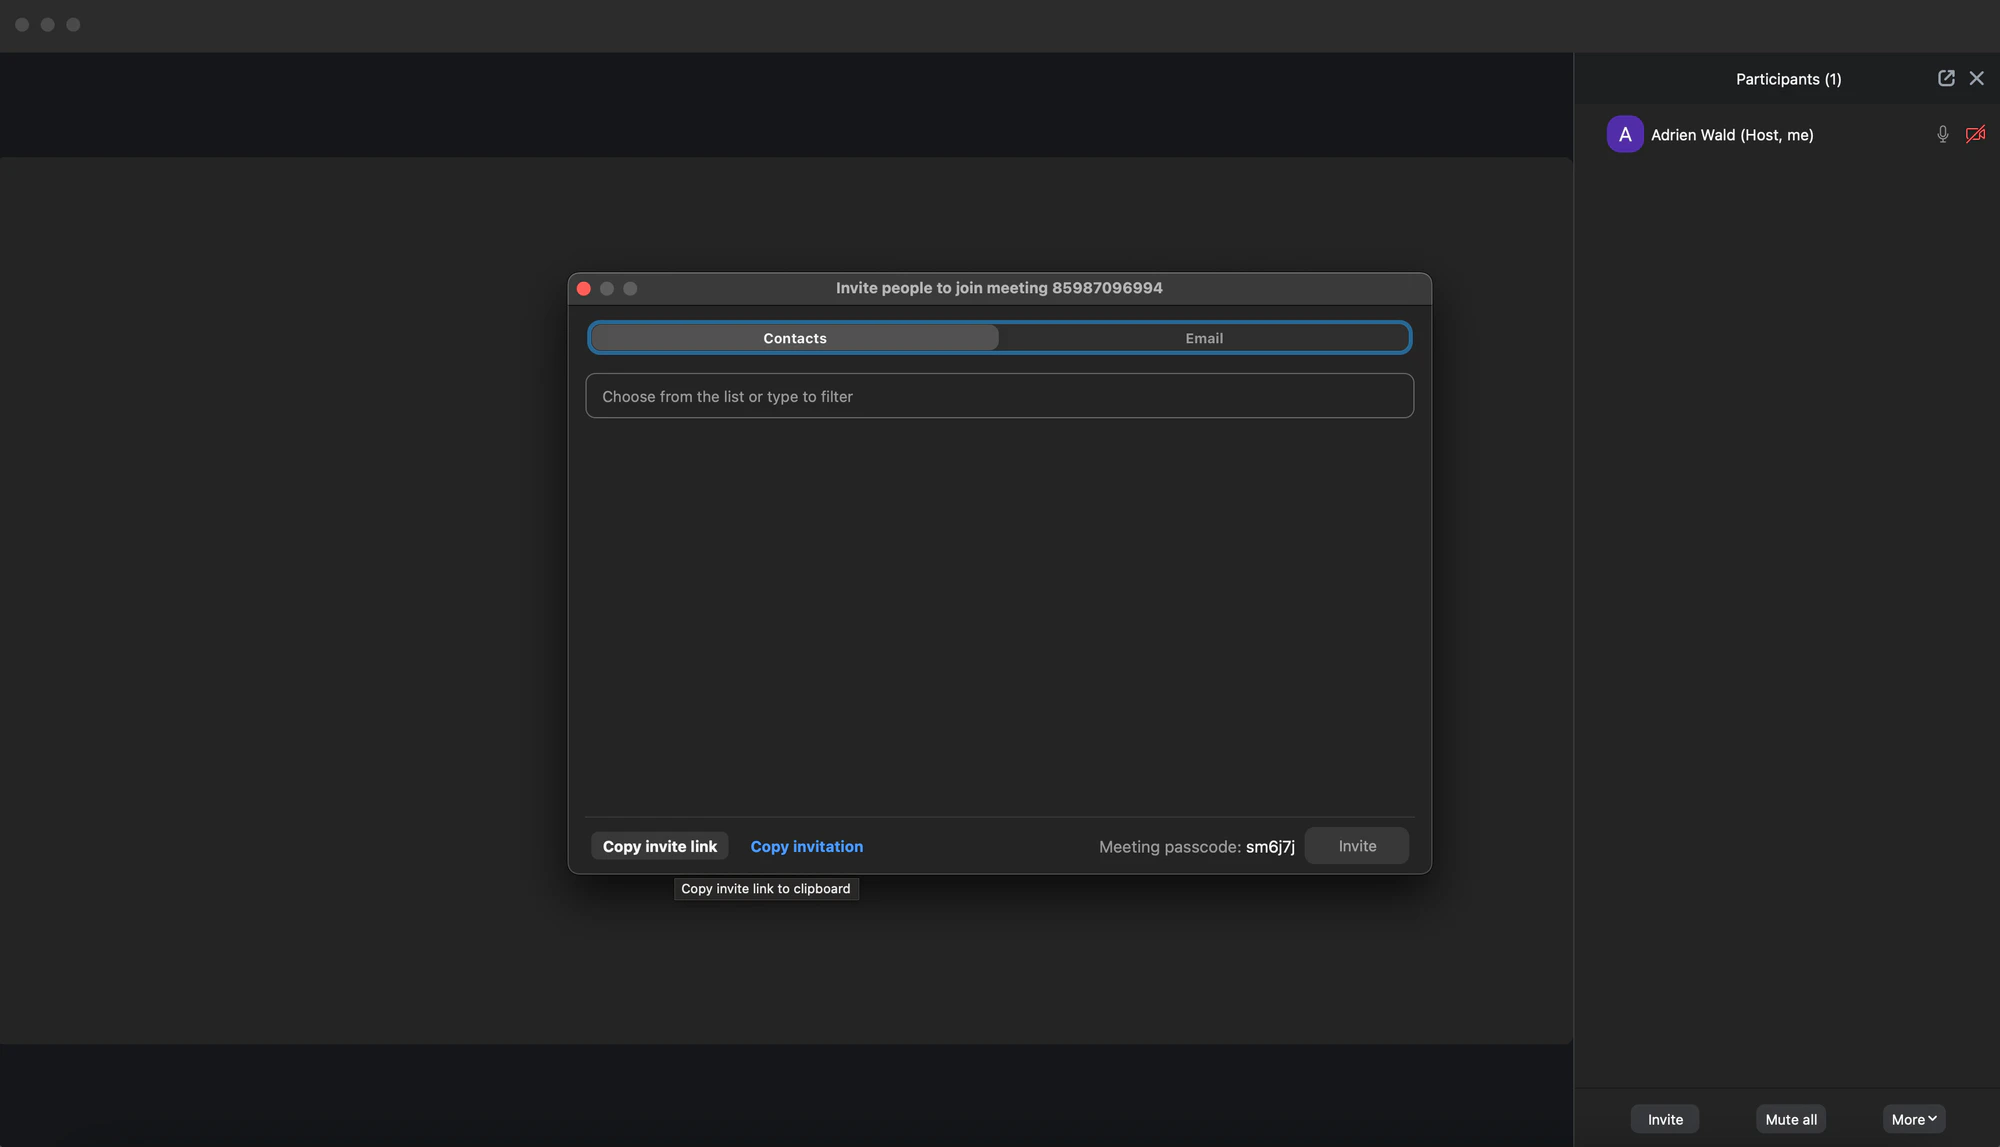Switch to the Email tab
The image size is (2000, 1147).
click(x=1204, y=338)
